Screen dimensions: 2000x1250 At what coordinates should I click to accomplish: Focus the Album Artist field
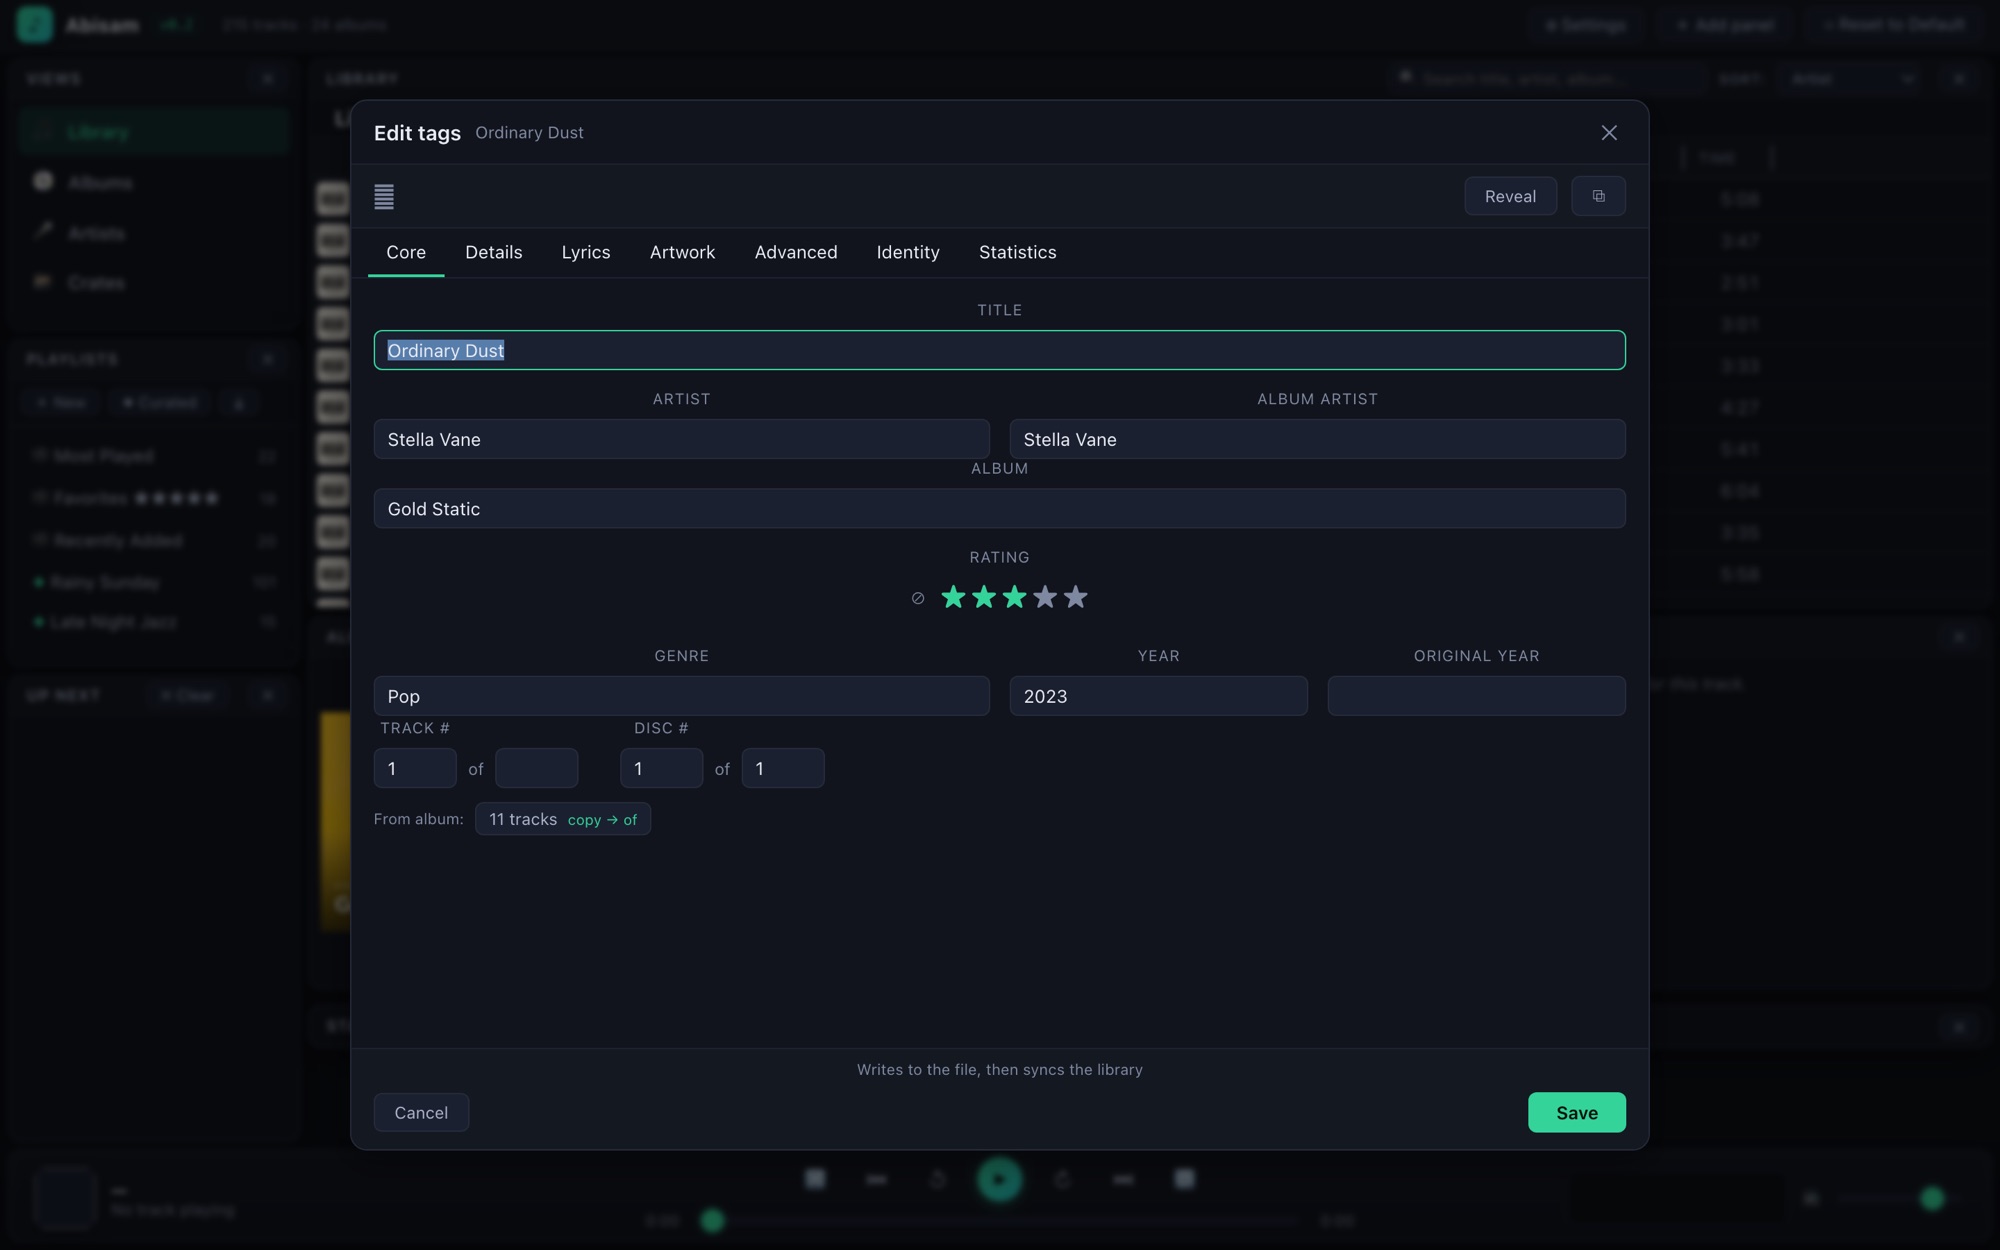point(1317,439)
